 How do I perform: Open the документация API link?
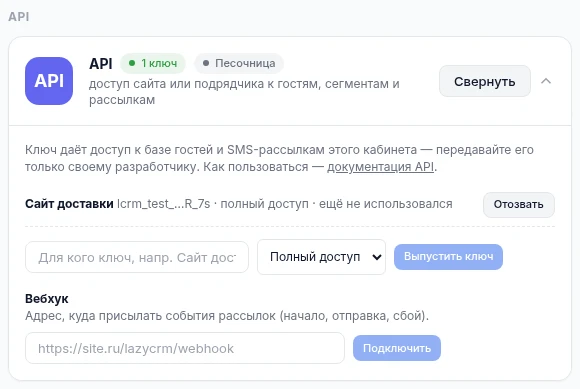click(380, 167)
